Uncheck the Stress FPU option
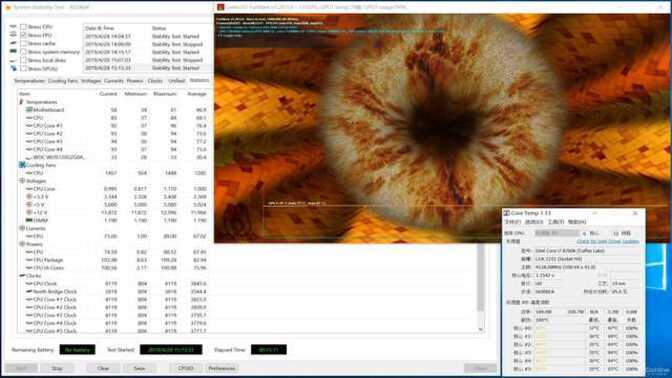 point(23,35)
